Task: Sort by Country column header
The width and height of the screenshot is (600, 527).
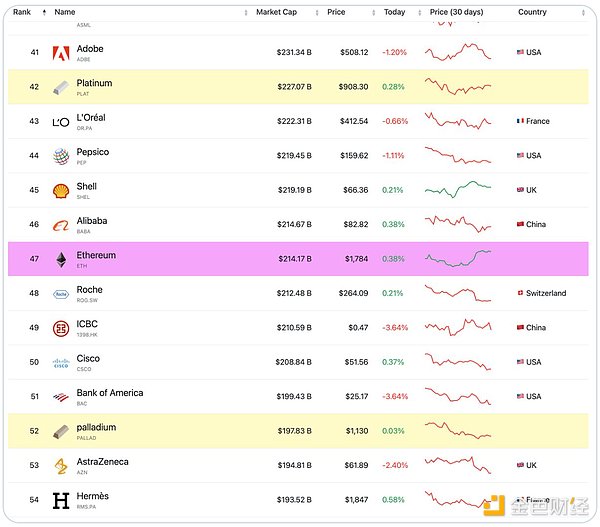Action: pos(532,12)
